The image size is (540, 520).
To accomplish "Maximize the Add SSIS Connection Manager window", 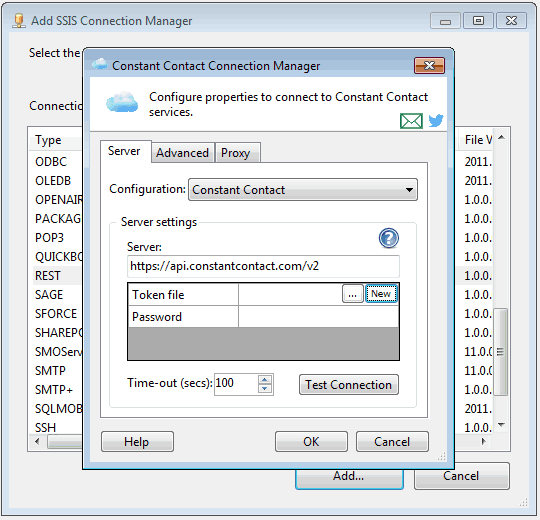I will coord(478,21).
